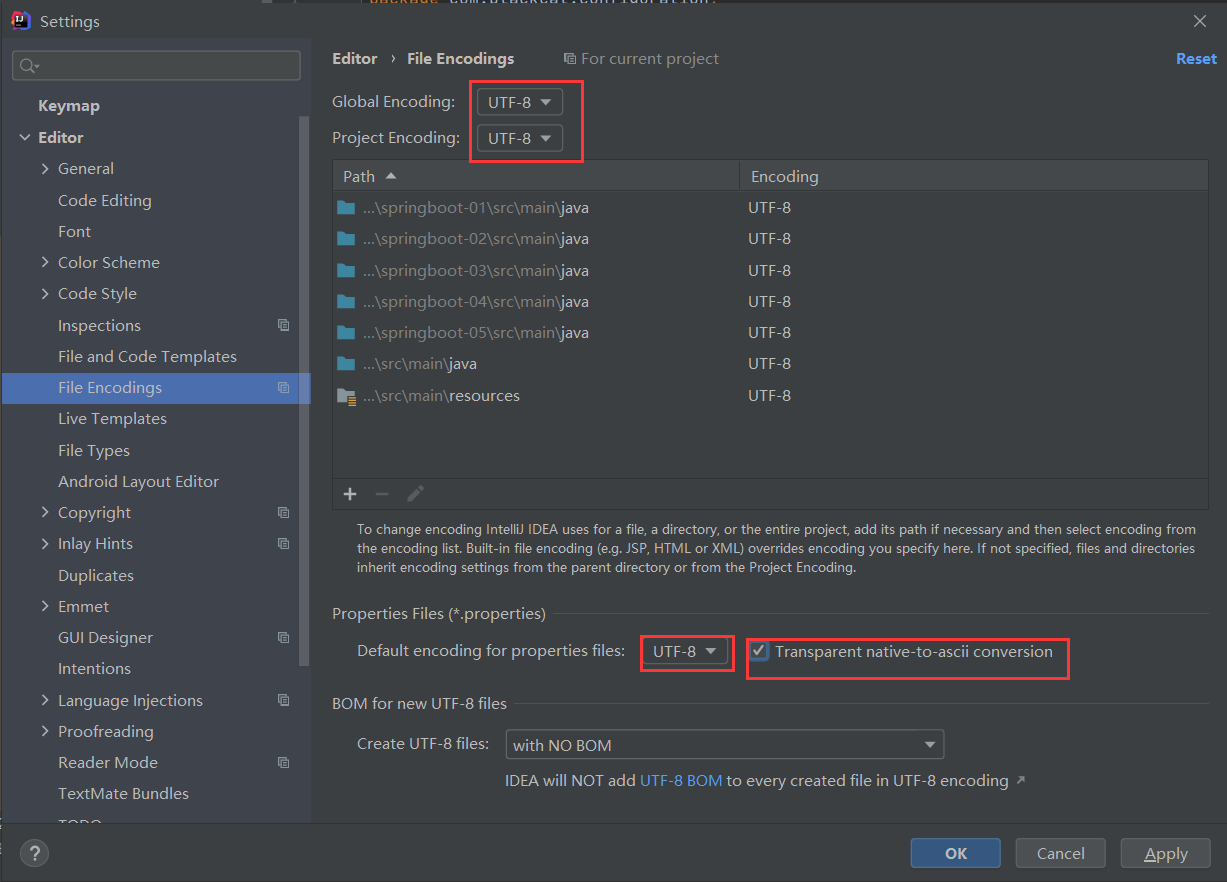Image resolution: width=1227 pixels, height=882 pixels.
Task: Expand the Inlay Hints node arrow
Action: click(45, 543)
